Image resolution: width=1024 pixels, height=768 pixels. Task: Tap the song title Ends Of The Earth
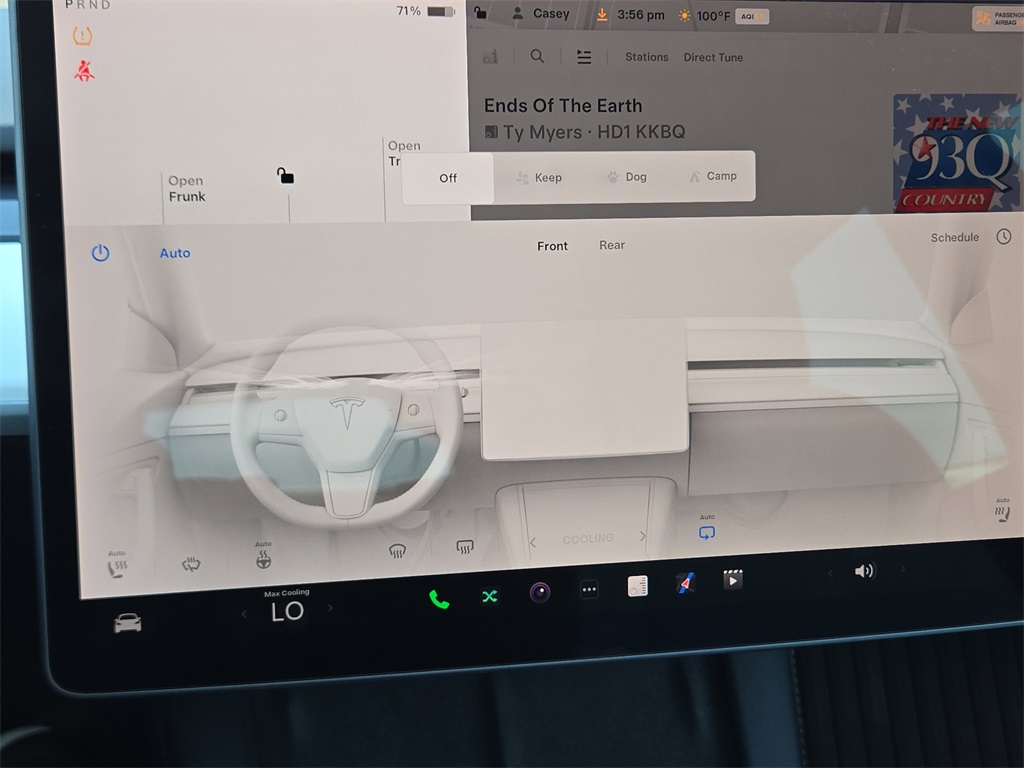[x=563, y=106]
